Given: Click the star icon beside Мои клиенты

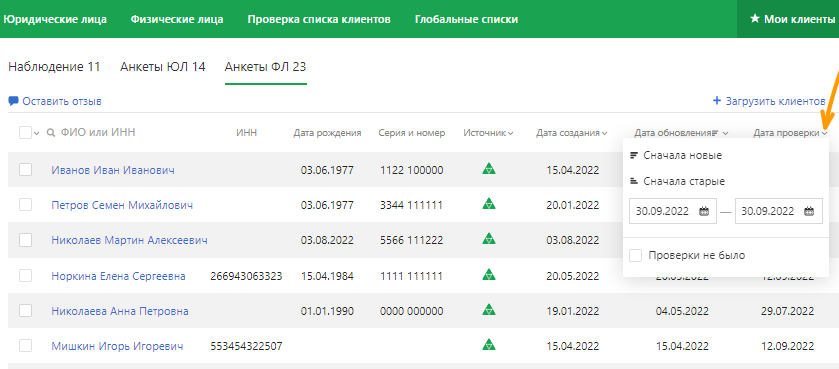Looking at the screenshot, I should (x=755, y=19).
